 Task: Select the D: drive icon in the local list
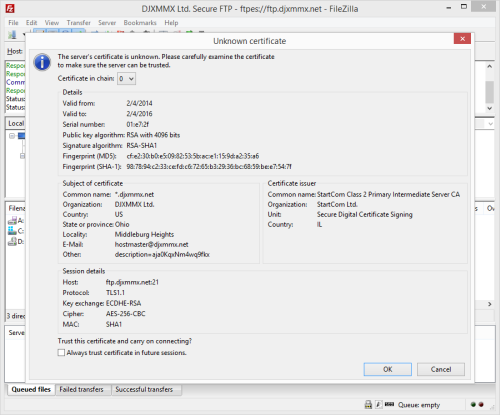pyautogui.click(x=12, y=241)
